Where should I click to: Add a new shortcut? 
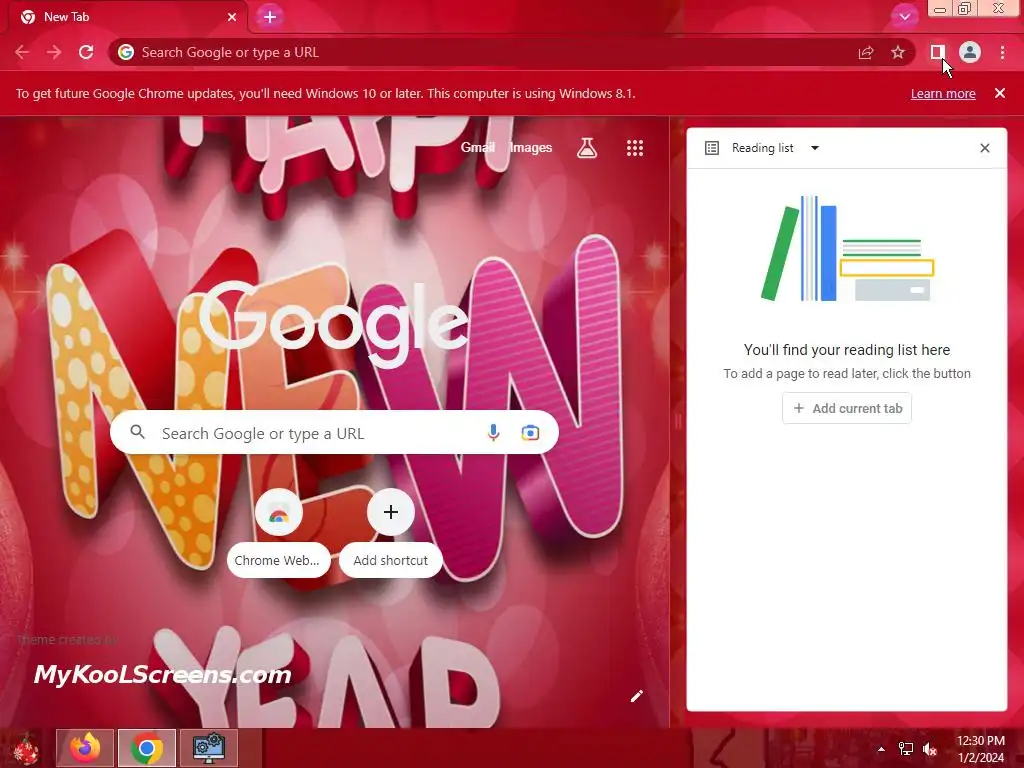(x=391, y=533)
